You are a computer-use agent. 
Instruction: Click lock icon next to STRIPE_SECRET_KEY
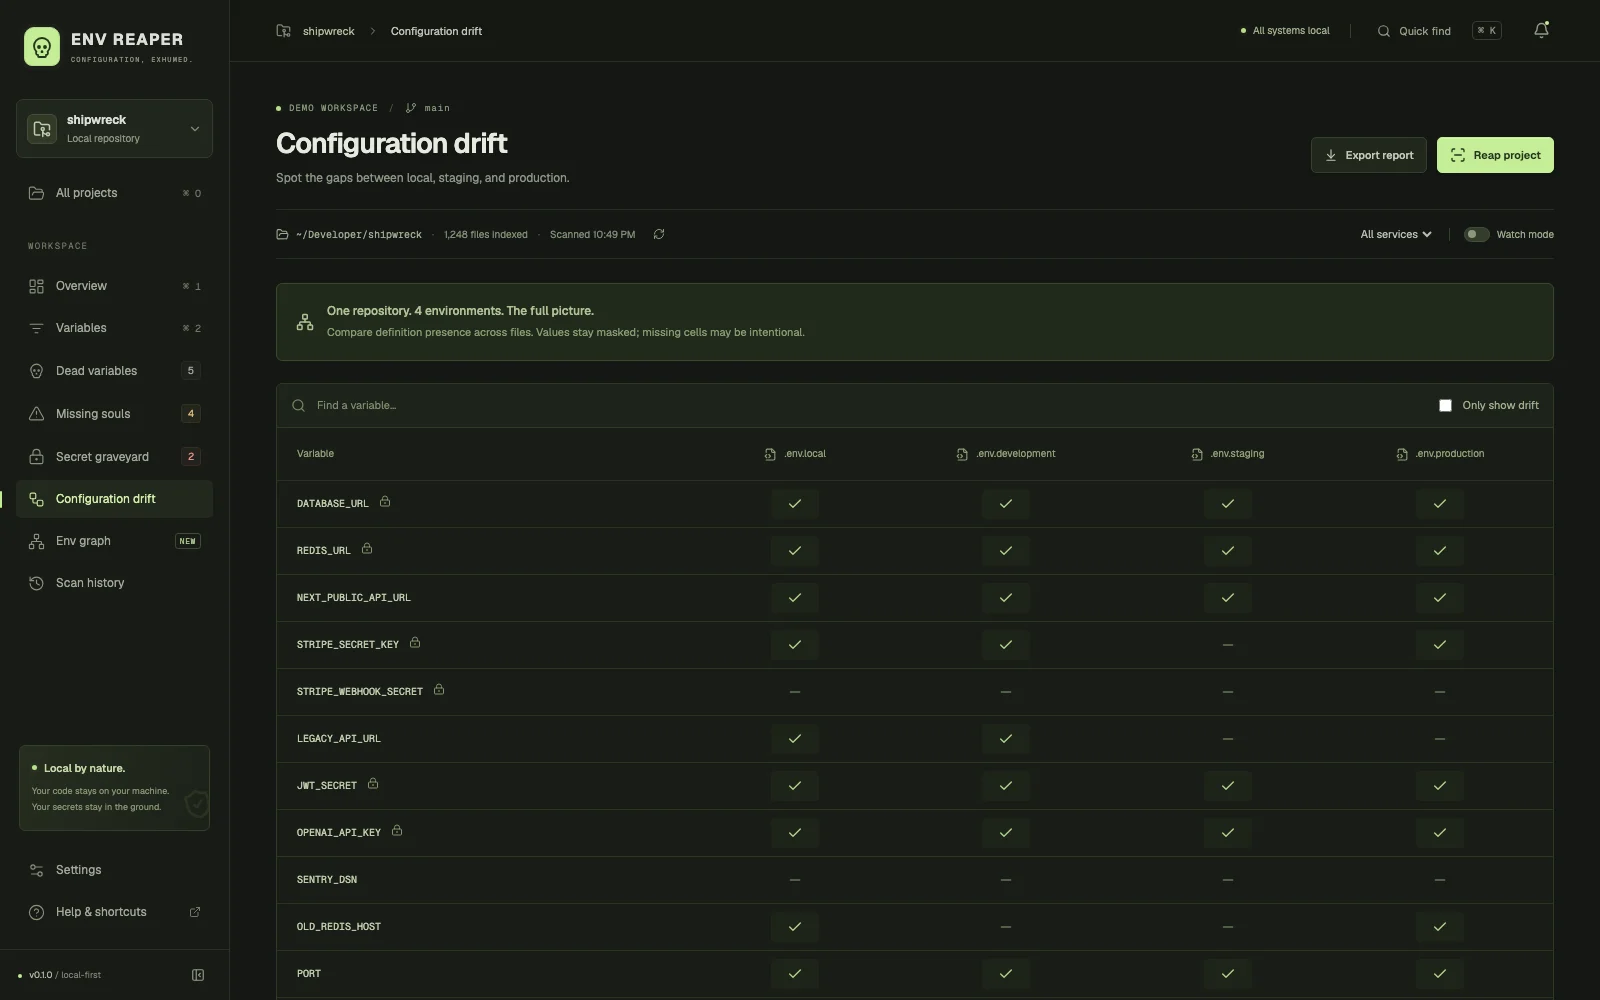click(x=415, y=643)
